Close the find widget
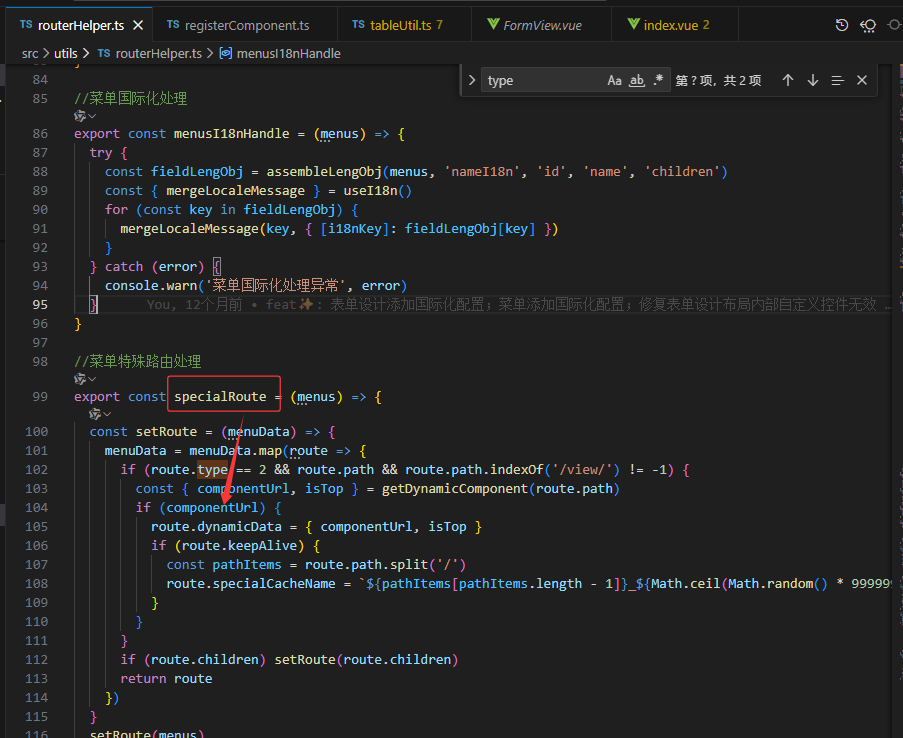This screenshot has height=738, width=903. coord(862,80)
